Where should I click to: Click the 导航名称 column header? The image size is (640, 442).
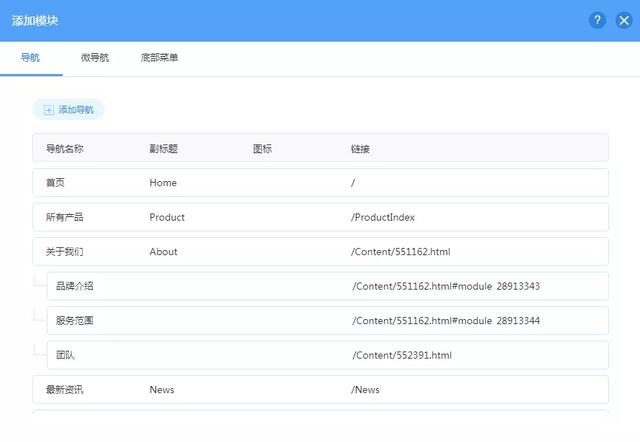pos(64,149)
